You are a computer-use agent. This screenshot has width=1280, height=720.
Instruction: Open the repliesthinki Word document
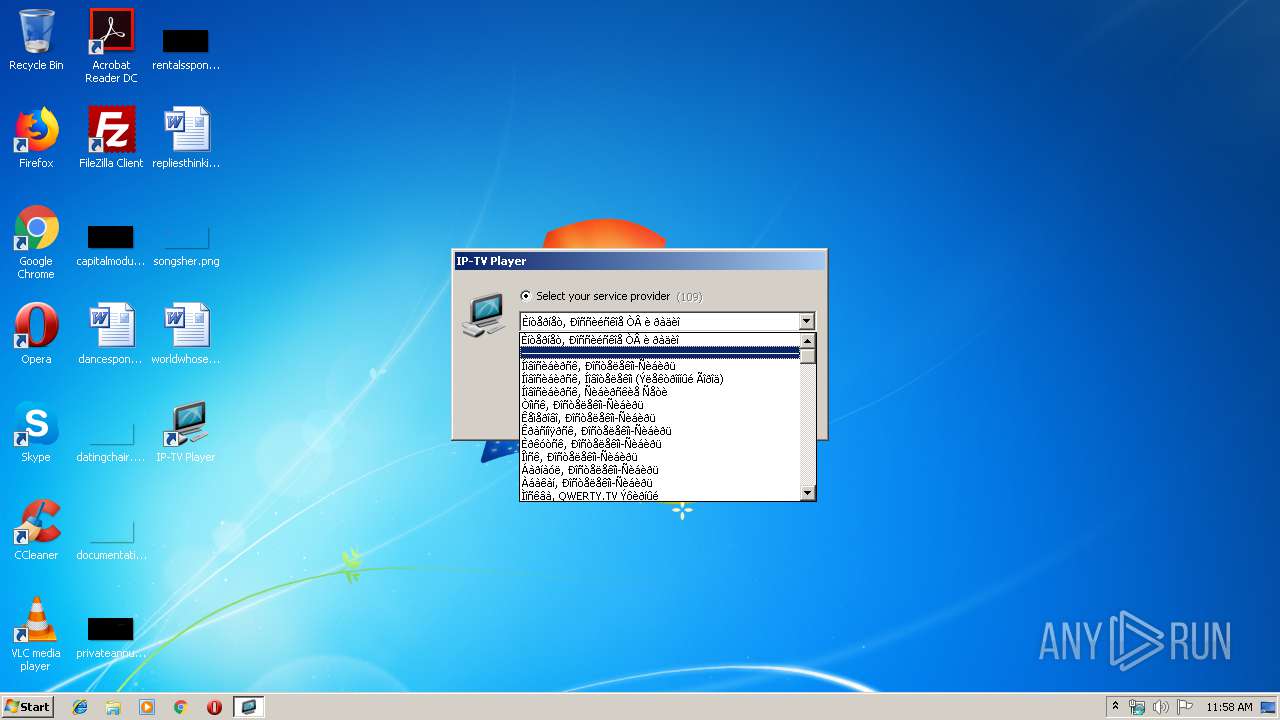pyautogui.click(x=186, y=138)
